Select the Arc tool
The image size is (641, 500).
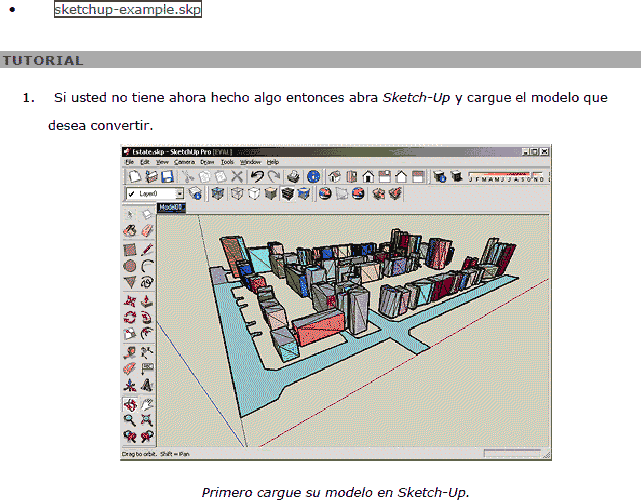(147, 266)
